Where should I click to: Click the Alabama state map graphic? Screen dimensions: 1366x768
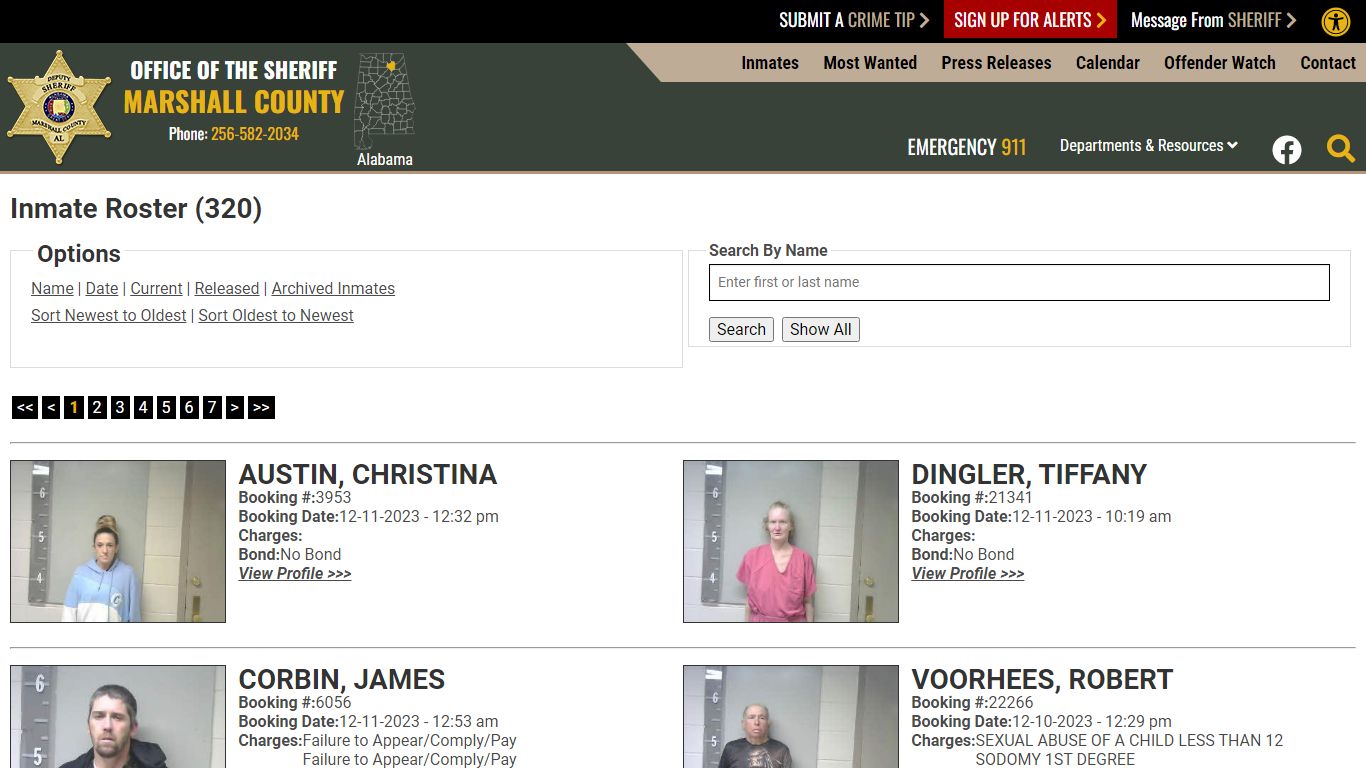click(385, 101)
